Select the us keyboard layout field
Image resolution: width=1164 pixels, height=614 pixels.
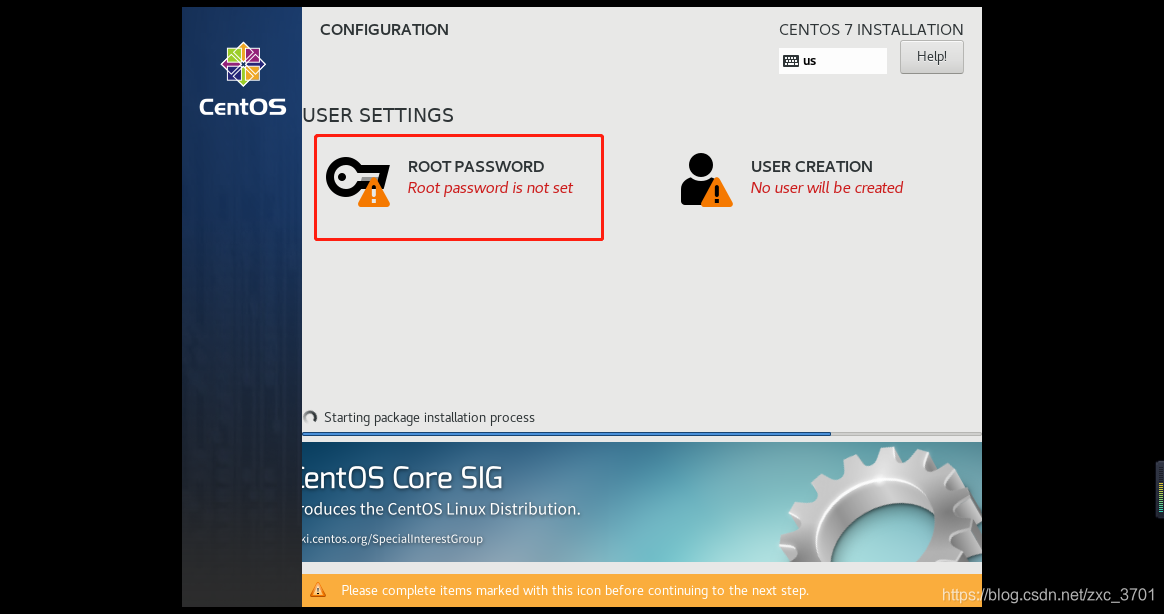833,61
